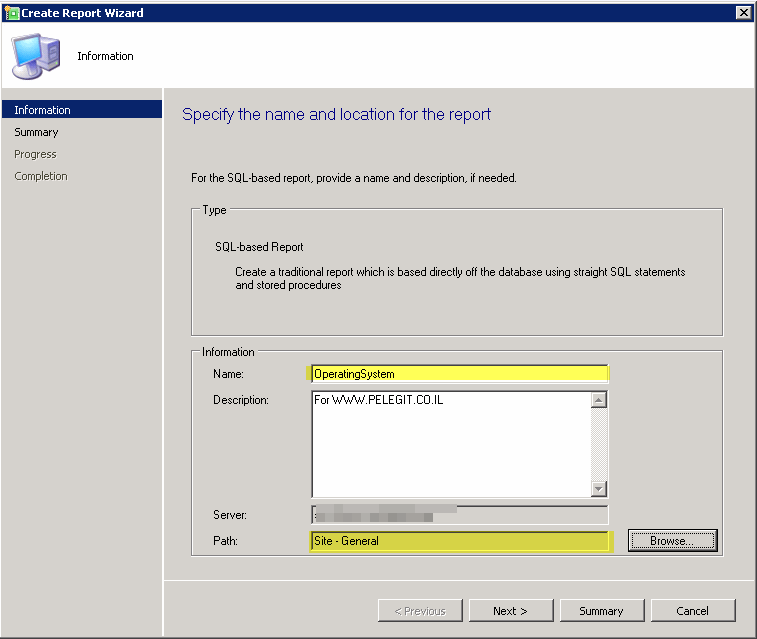Image resolution: width=757 pixels, height=639 pixels.
Task: Click the disabled < Previous button
Action: click(x=420, y=611)
